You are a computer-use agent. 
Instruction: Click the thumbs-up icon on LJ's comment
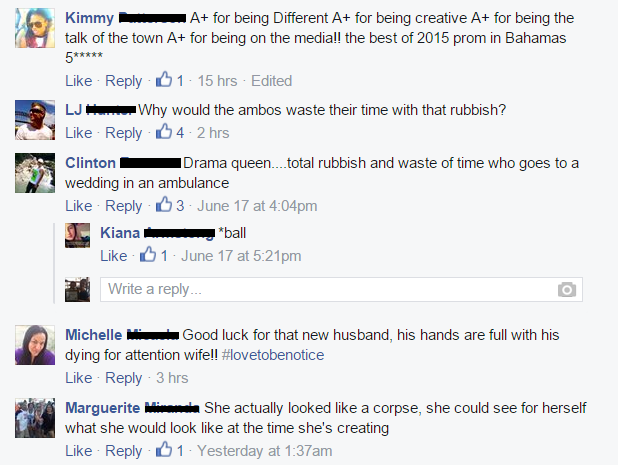165,132
